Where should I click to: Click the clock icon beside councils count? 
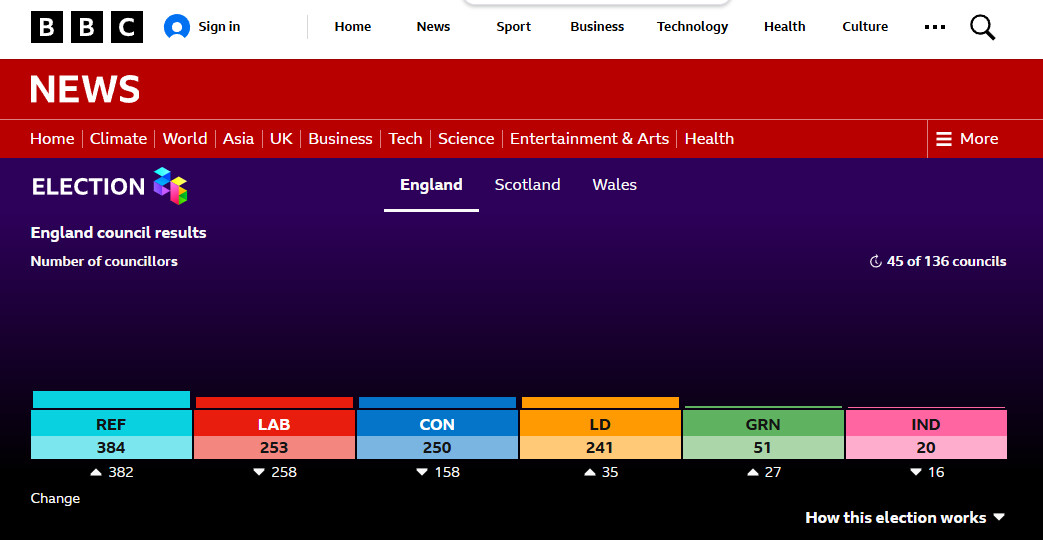pyautogui.click(x=875, y=261)
